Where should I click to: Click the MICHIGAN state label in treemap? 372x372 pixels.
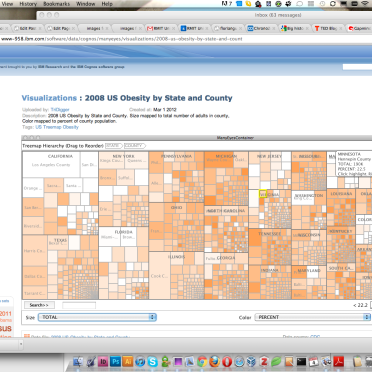click(x=226, y=156)
